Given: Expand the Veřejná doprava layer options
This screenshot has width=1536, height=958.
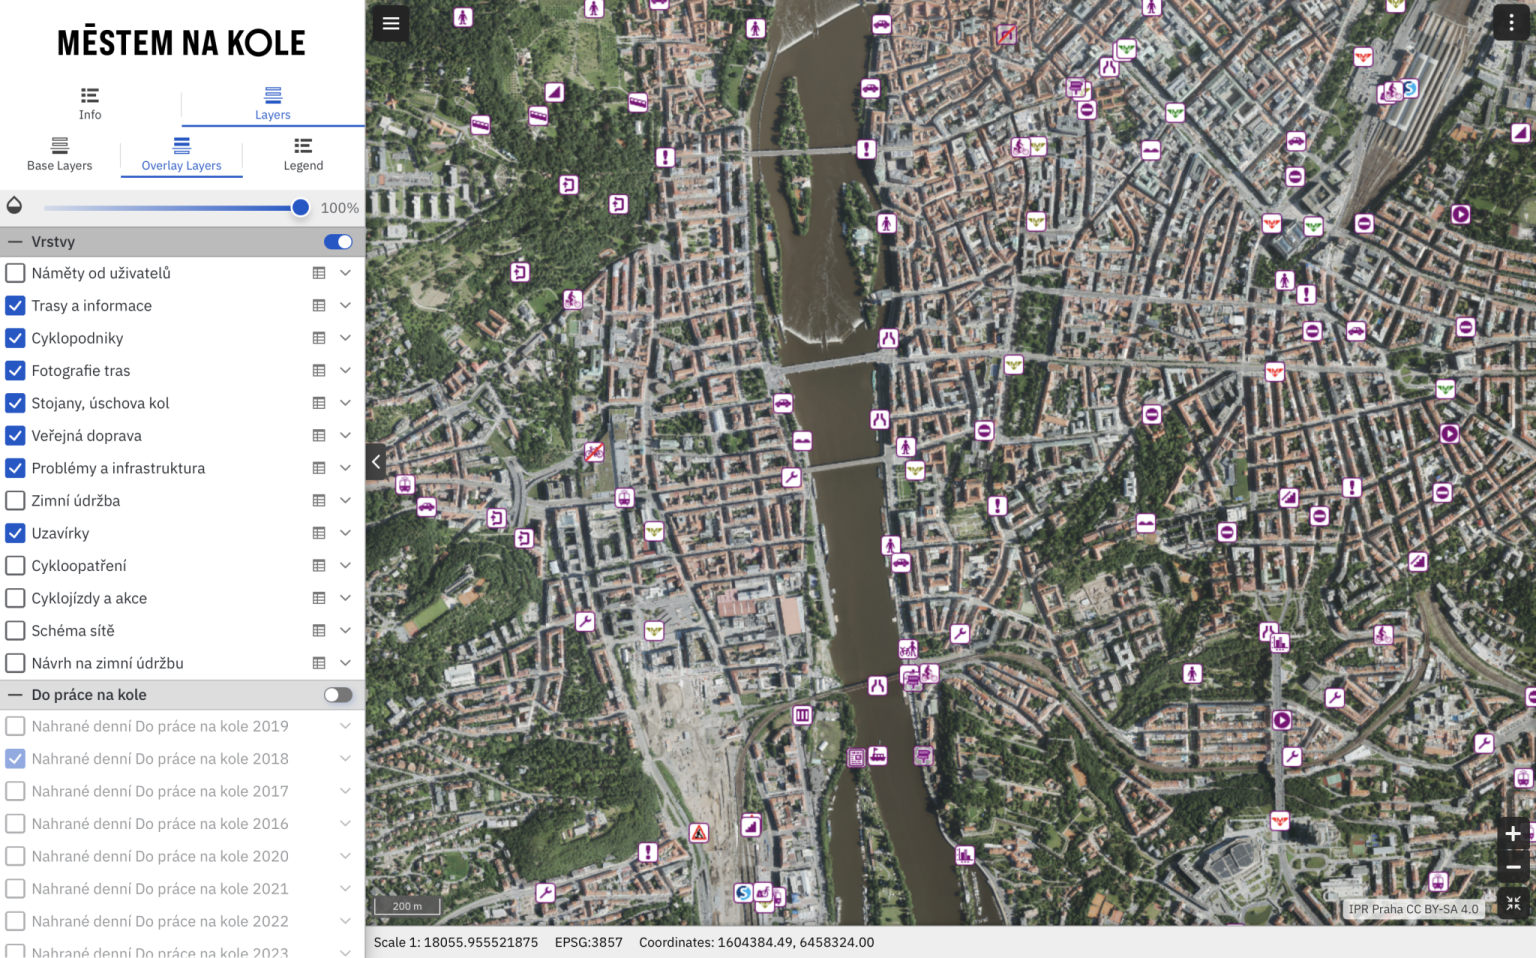Looking at the screenshot, I should pos(345,436).
